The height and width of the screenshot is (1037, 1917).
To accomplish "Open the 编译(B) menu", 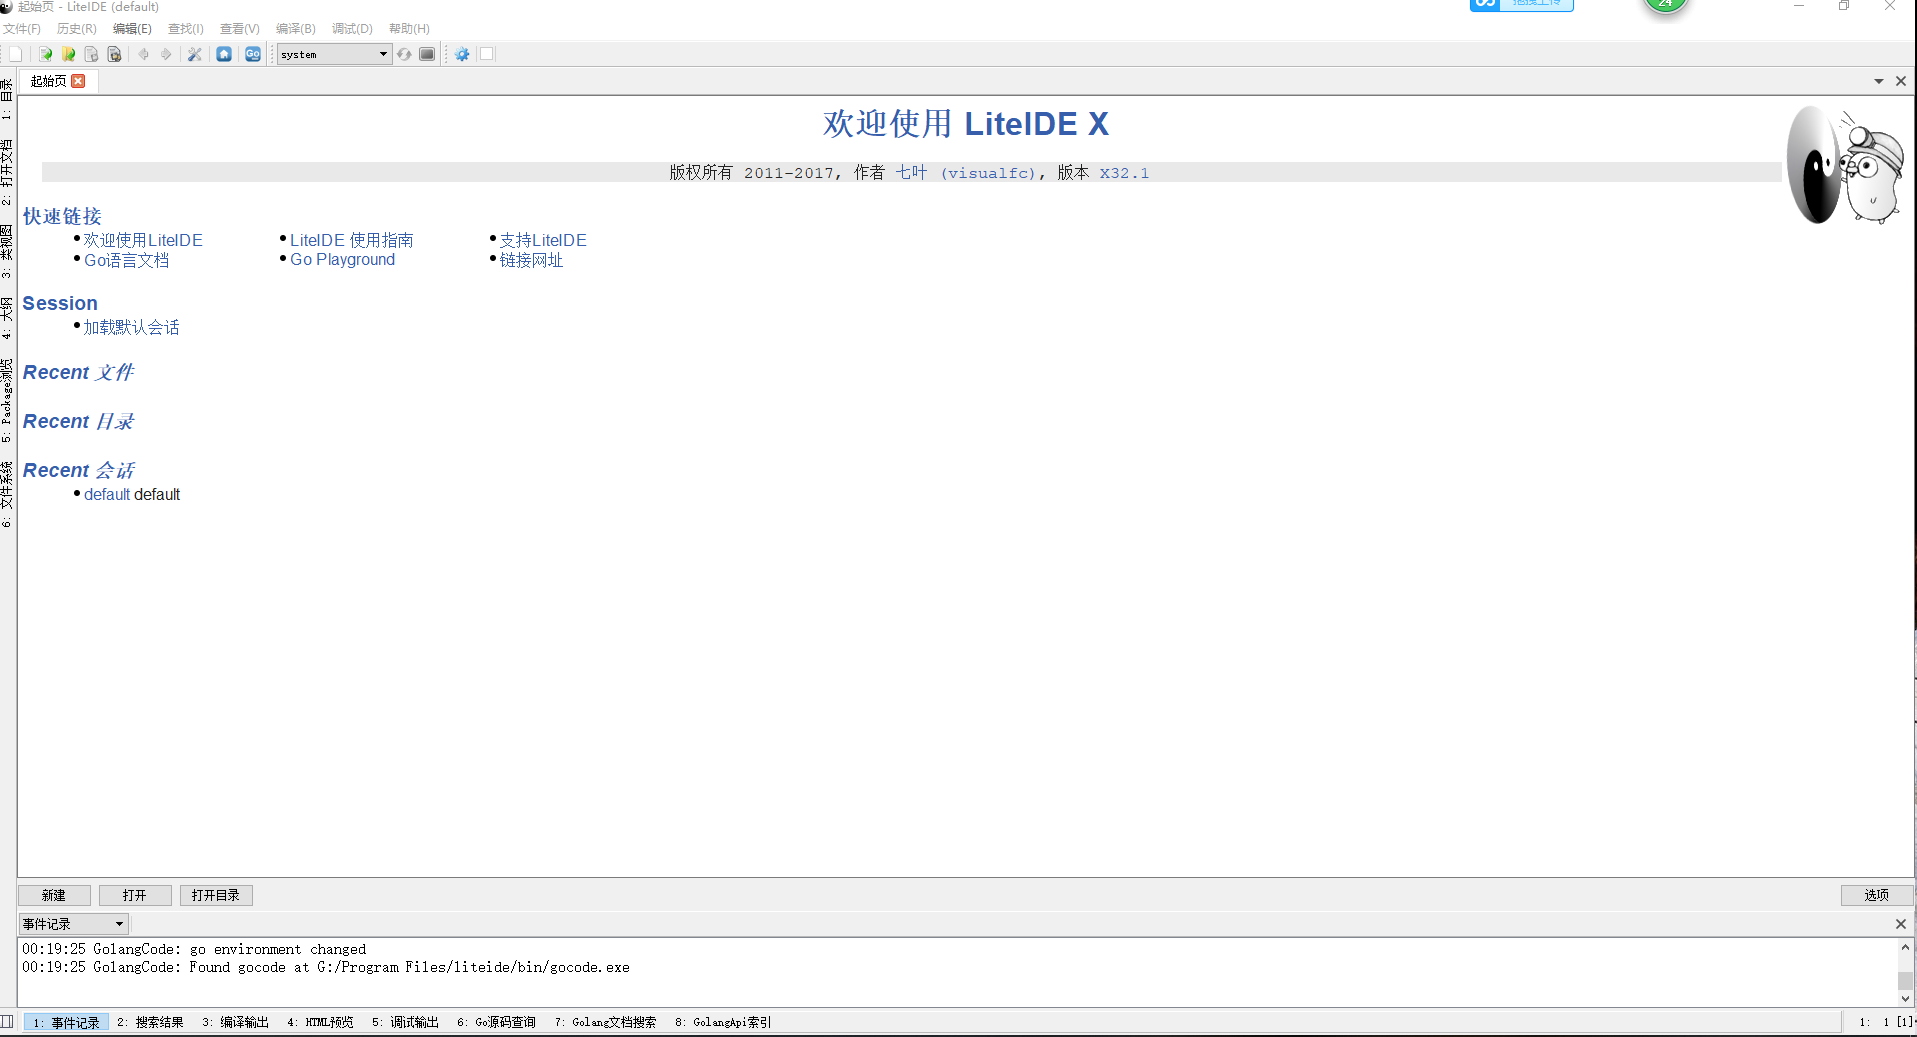I will point(296,29).
